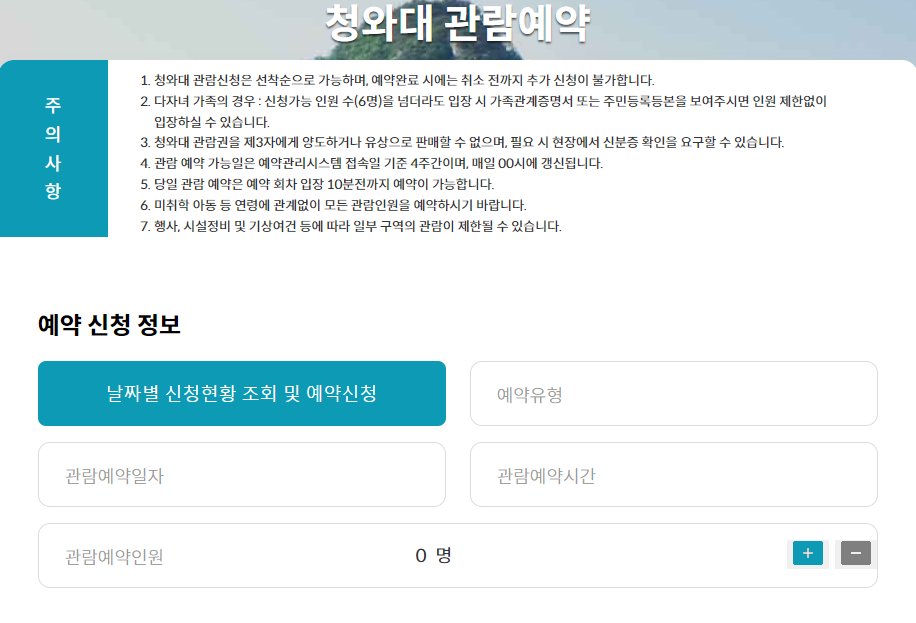Click notice 7 about 행사, 시설정비
Viewport: 916px width, 623px height.
351,226
